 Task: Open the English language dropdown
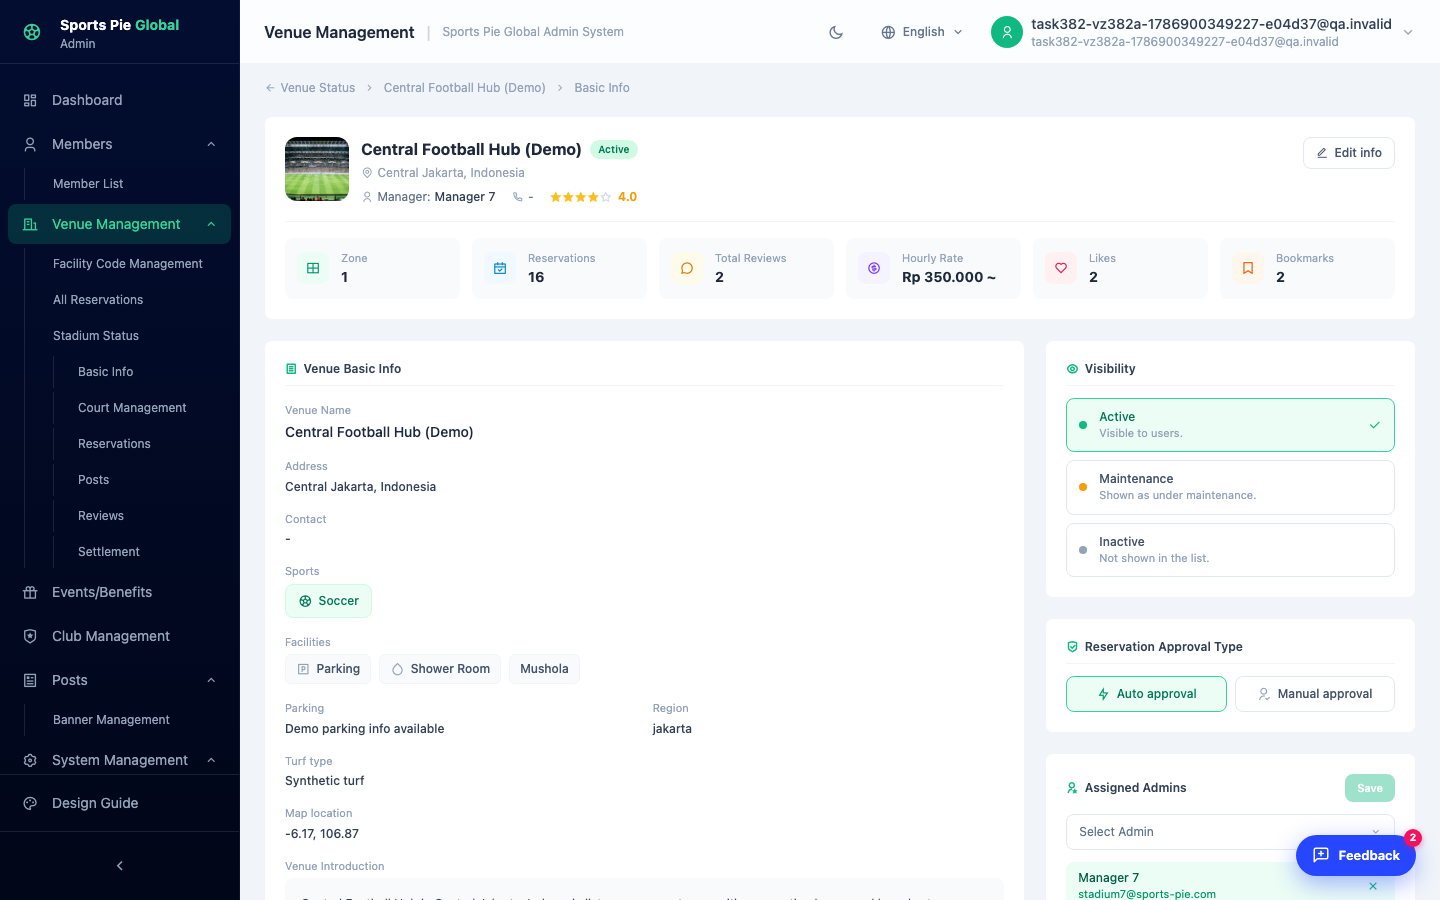(922, 32)
